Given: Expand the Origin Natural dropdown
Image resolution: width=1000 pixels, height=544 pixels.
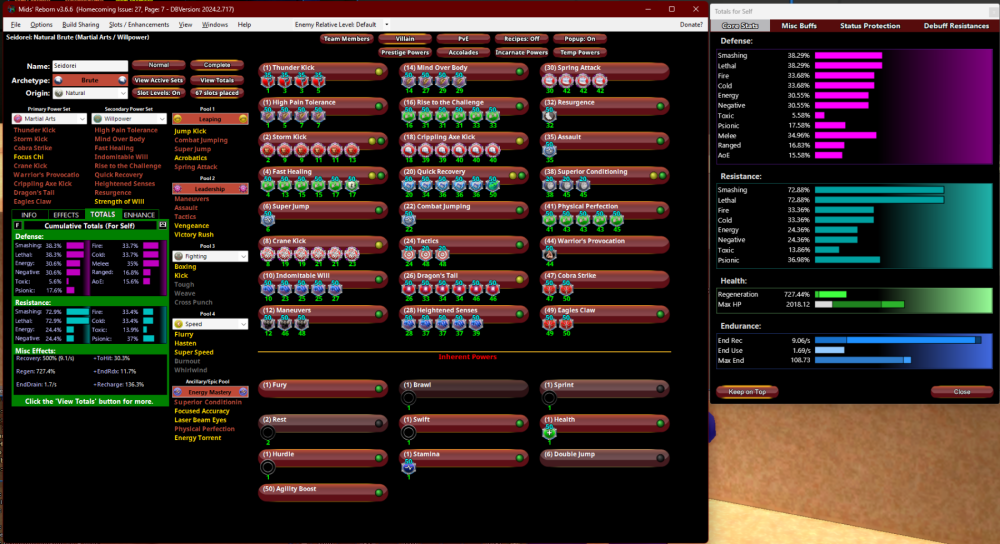Looking at the screenshot, I should tap(90, 93).
